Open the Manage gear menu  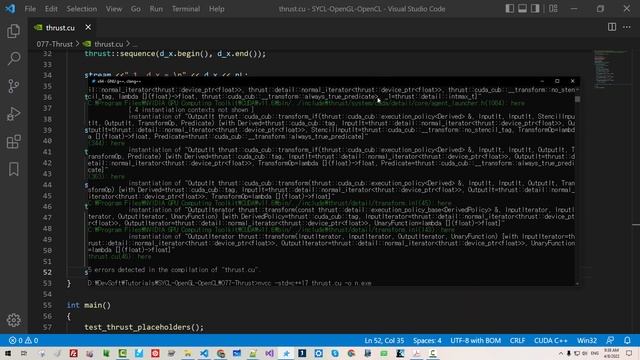coord(13,320)
